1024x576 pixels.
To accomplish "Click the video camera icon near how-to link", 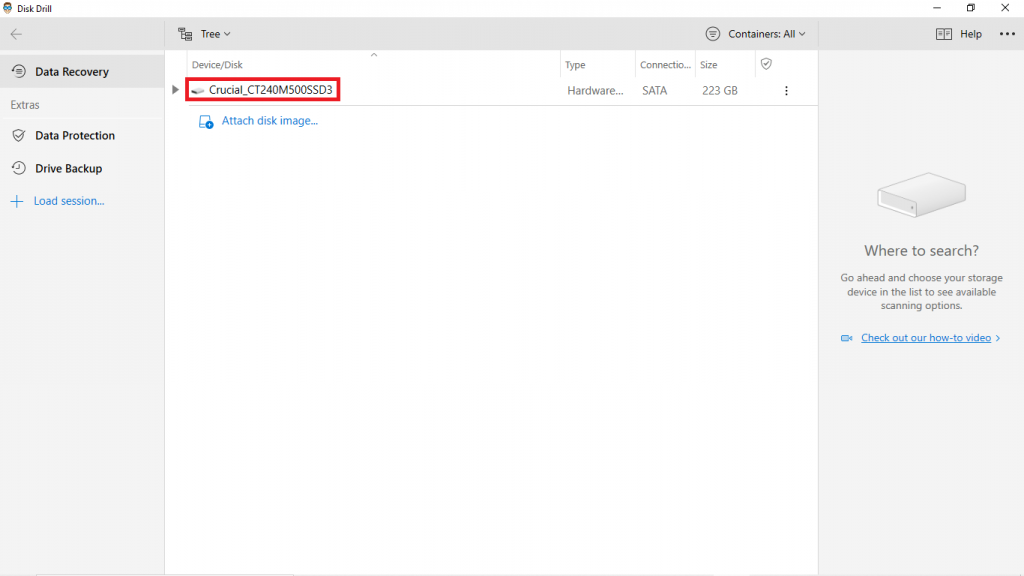I will [847, 338].
